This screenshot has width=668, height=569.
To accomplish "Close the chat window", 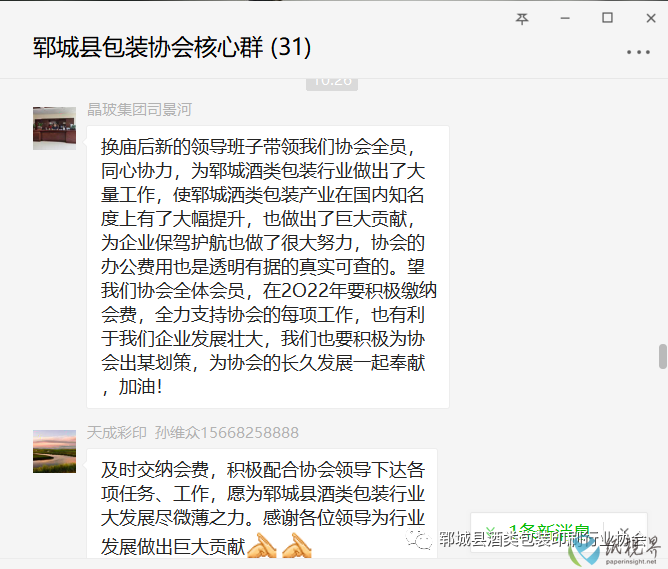I will 651,18.
